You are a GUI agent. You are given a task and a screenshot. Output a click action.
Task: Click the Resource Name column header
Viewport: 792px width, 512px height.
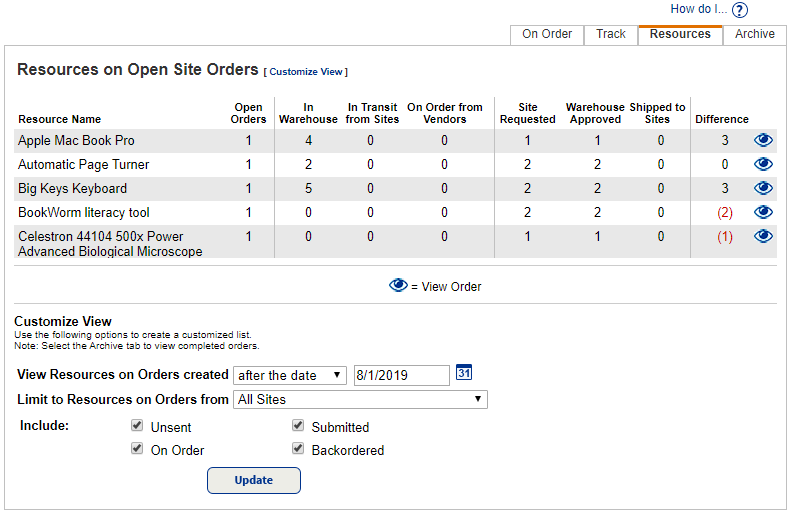click(60, 119)
